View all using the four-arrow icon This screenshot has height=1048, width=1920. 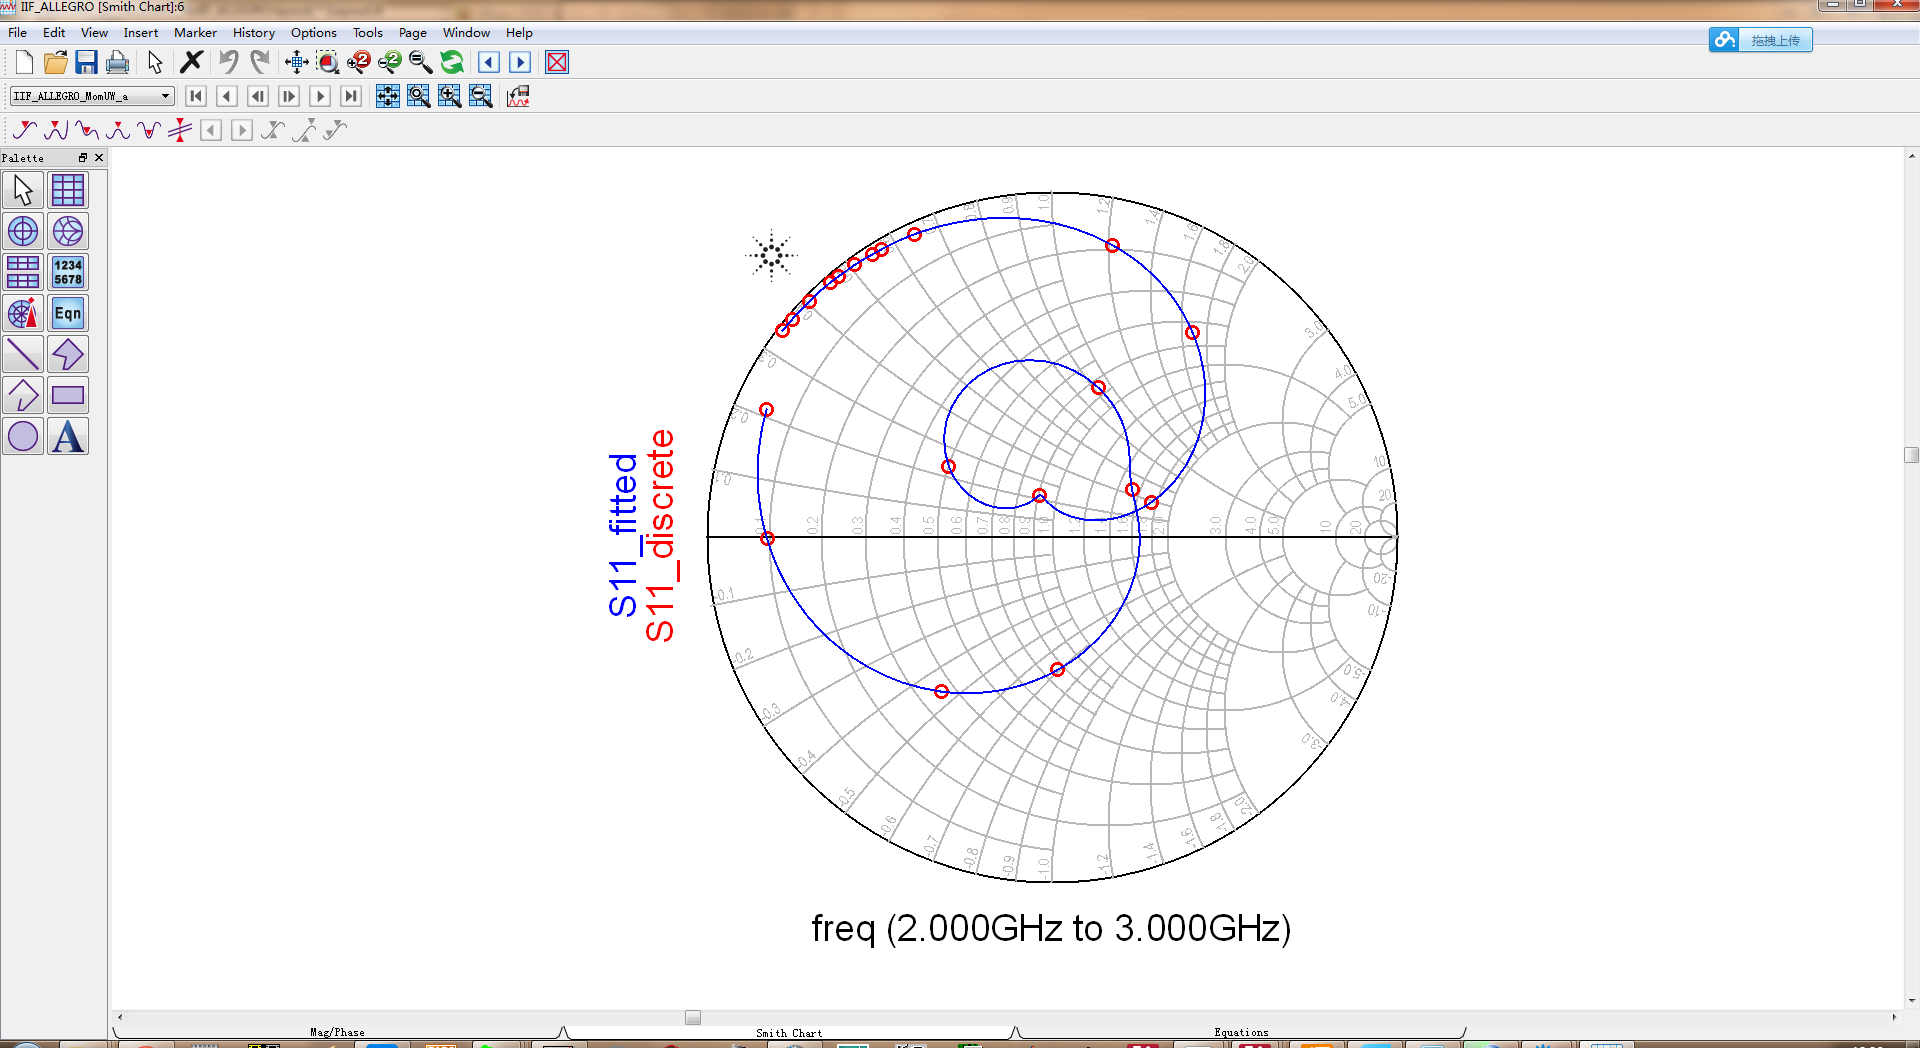pos(296,62)
